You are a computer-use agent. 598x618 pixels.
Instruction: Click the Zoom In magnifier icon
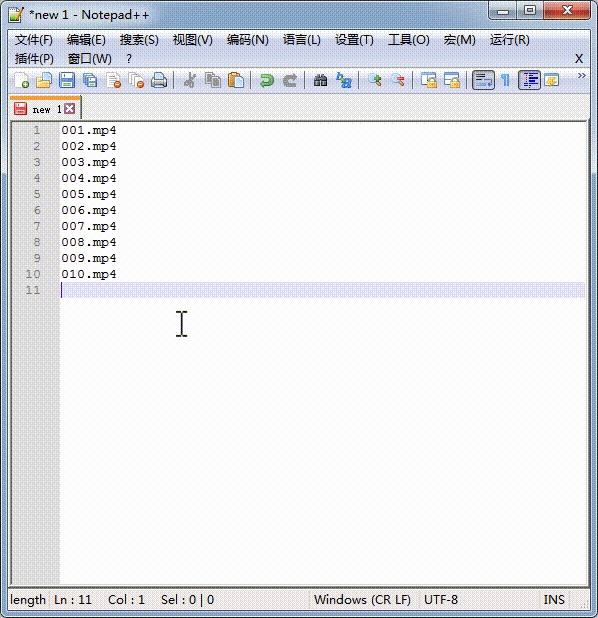[x=374, y=80]
